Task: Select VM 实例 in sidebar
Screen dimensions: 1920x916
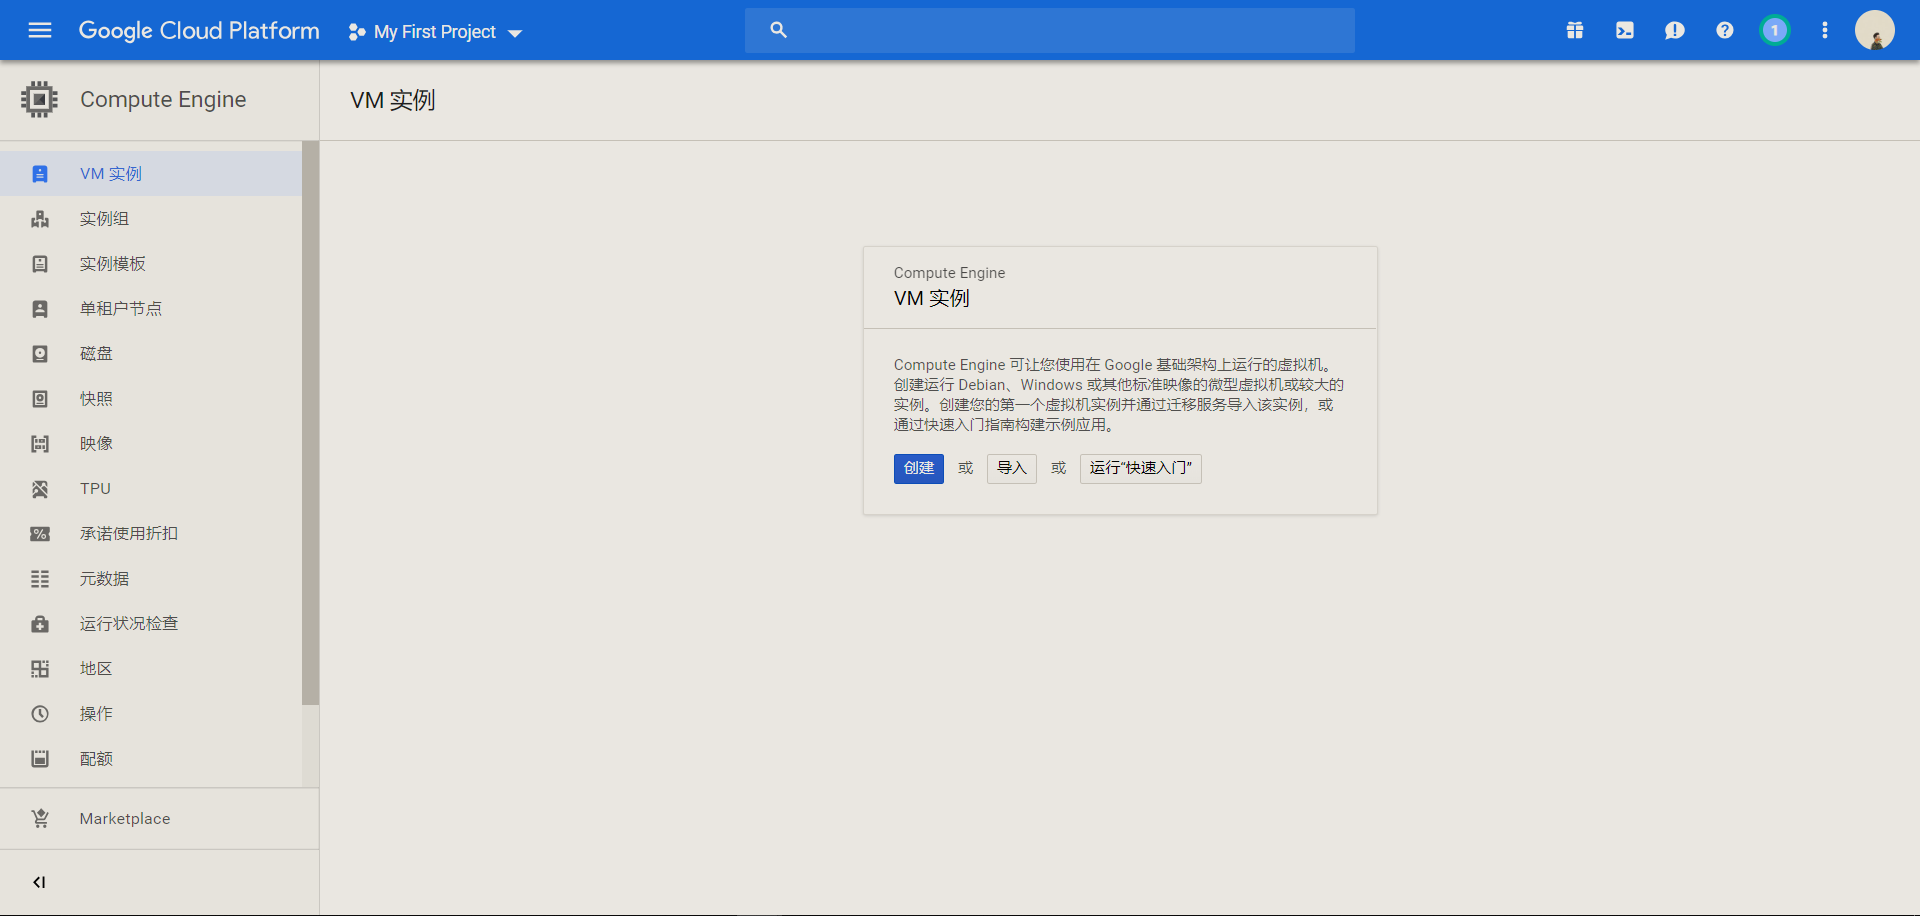Action: point(151,173)
